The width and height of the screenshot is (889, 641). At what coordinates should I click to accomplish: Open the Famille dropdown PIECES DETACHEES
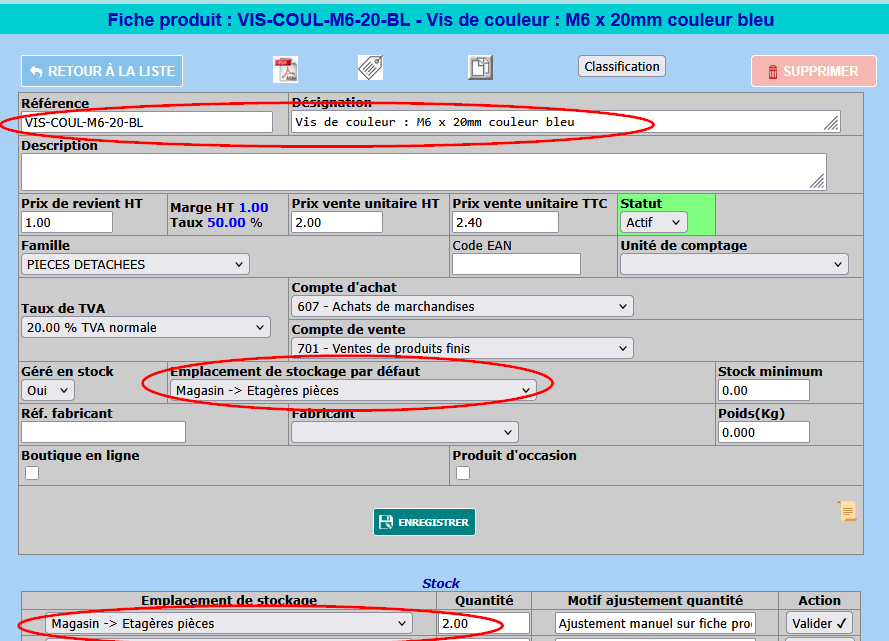click(136, 265)
